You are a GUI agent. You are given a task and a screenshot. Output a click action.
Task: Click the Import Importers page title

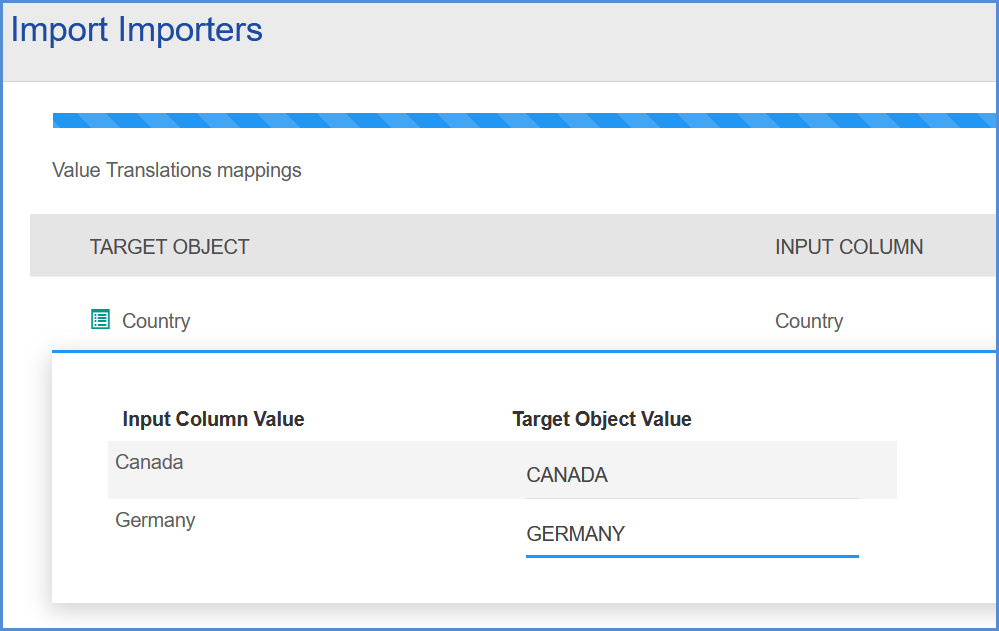pyautogui.click(x=136, y=29)
